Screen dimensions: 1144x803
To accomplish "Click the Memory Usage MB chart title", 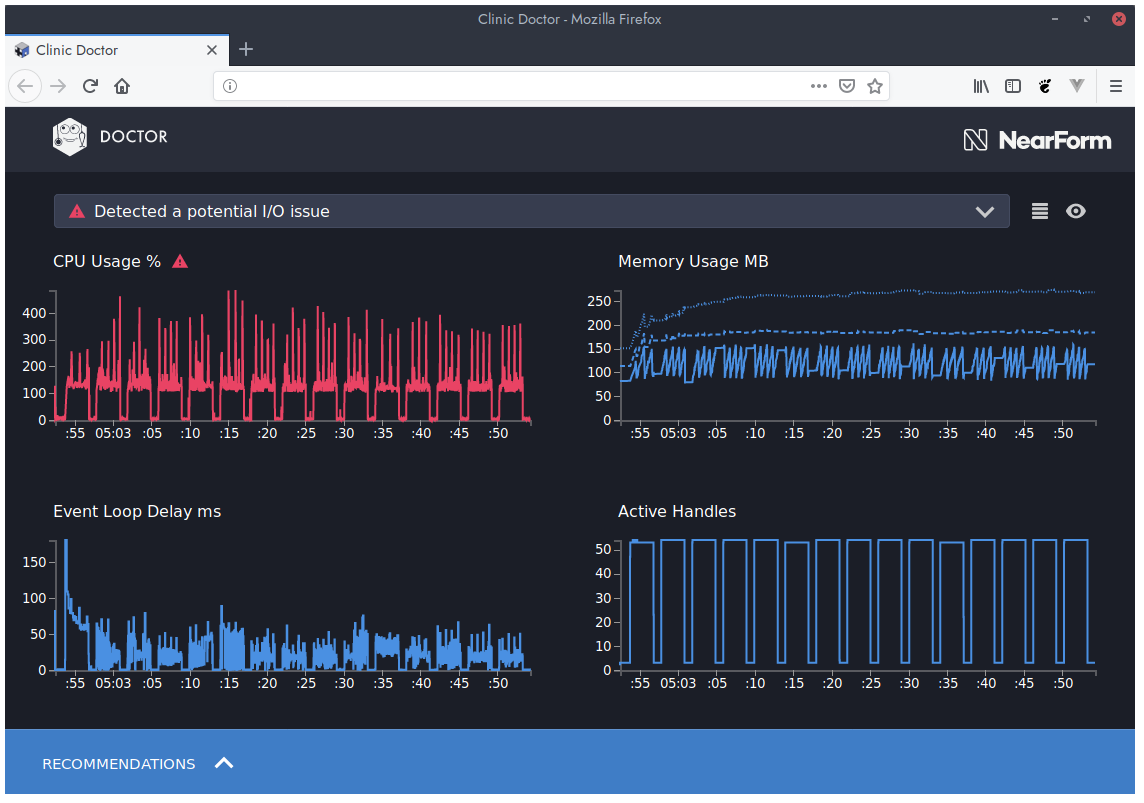I will (x=693, y=262).
